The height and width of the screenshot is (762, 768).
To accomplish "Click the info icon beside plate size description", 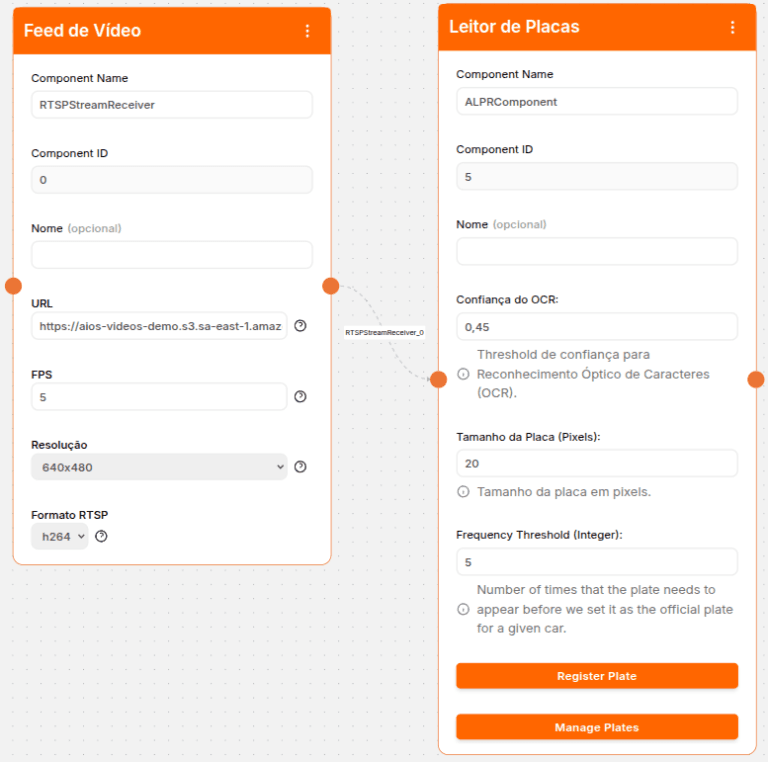I will coord(463,492).
